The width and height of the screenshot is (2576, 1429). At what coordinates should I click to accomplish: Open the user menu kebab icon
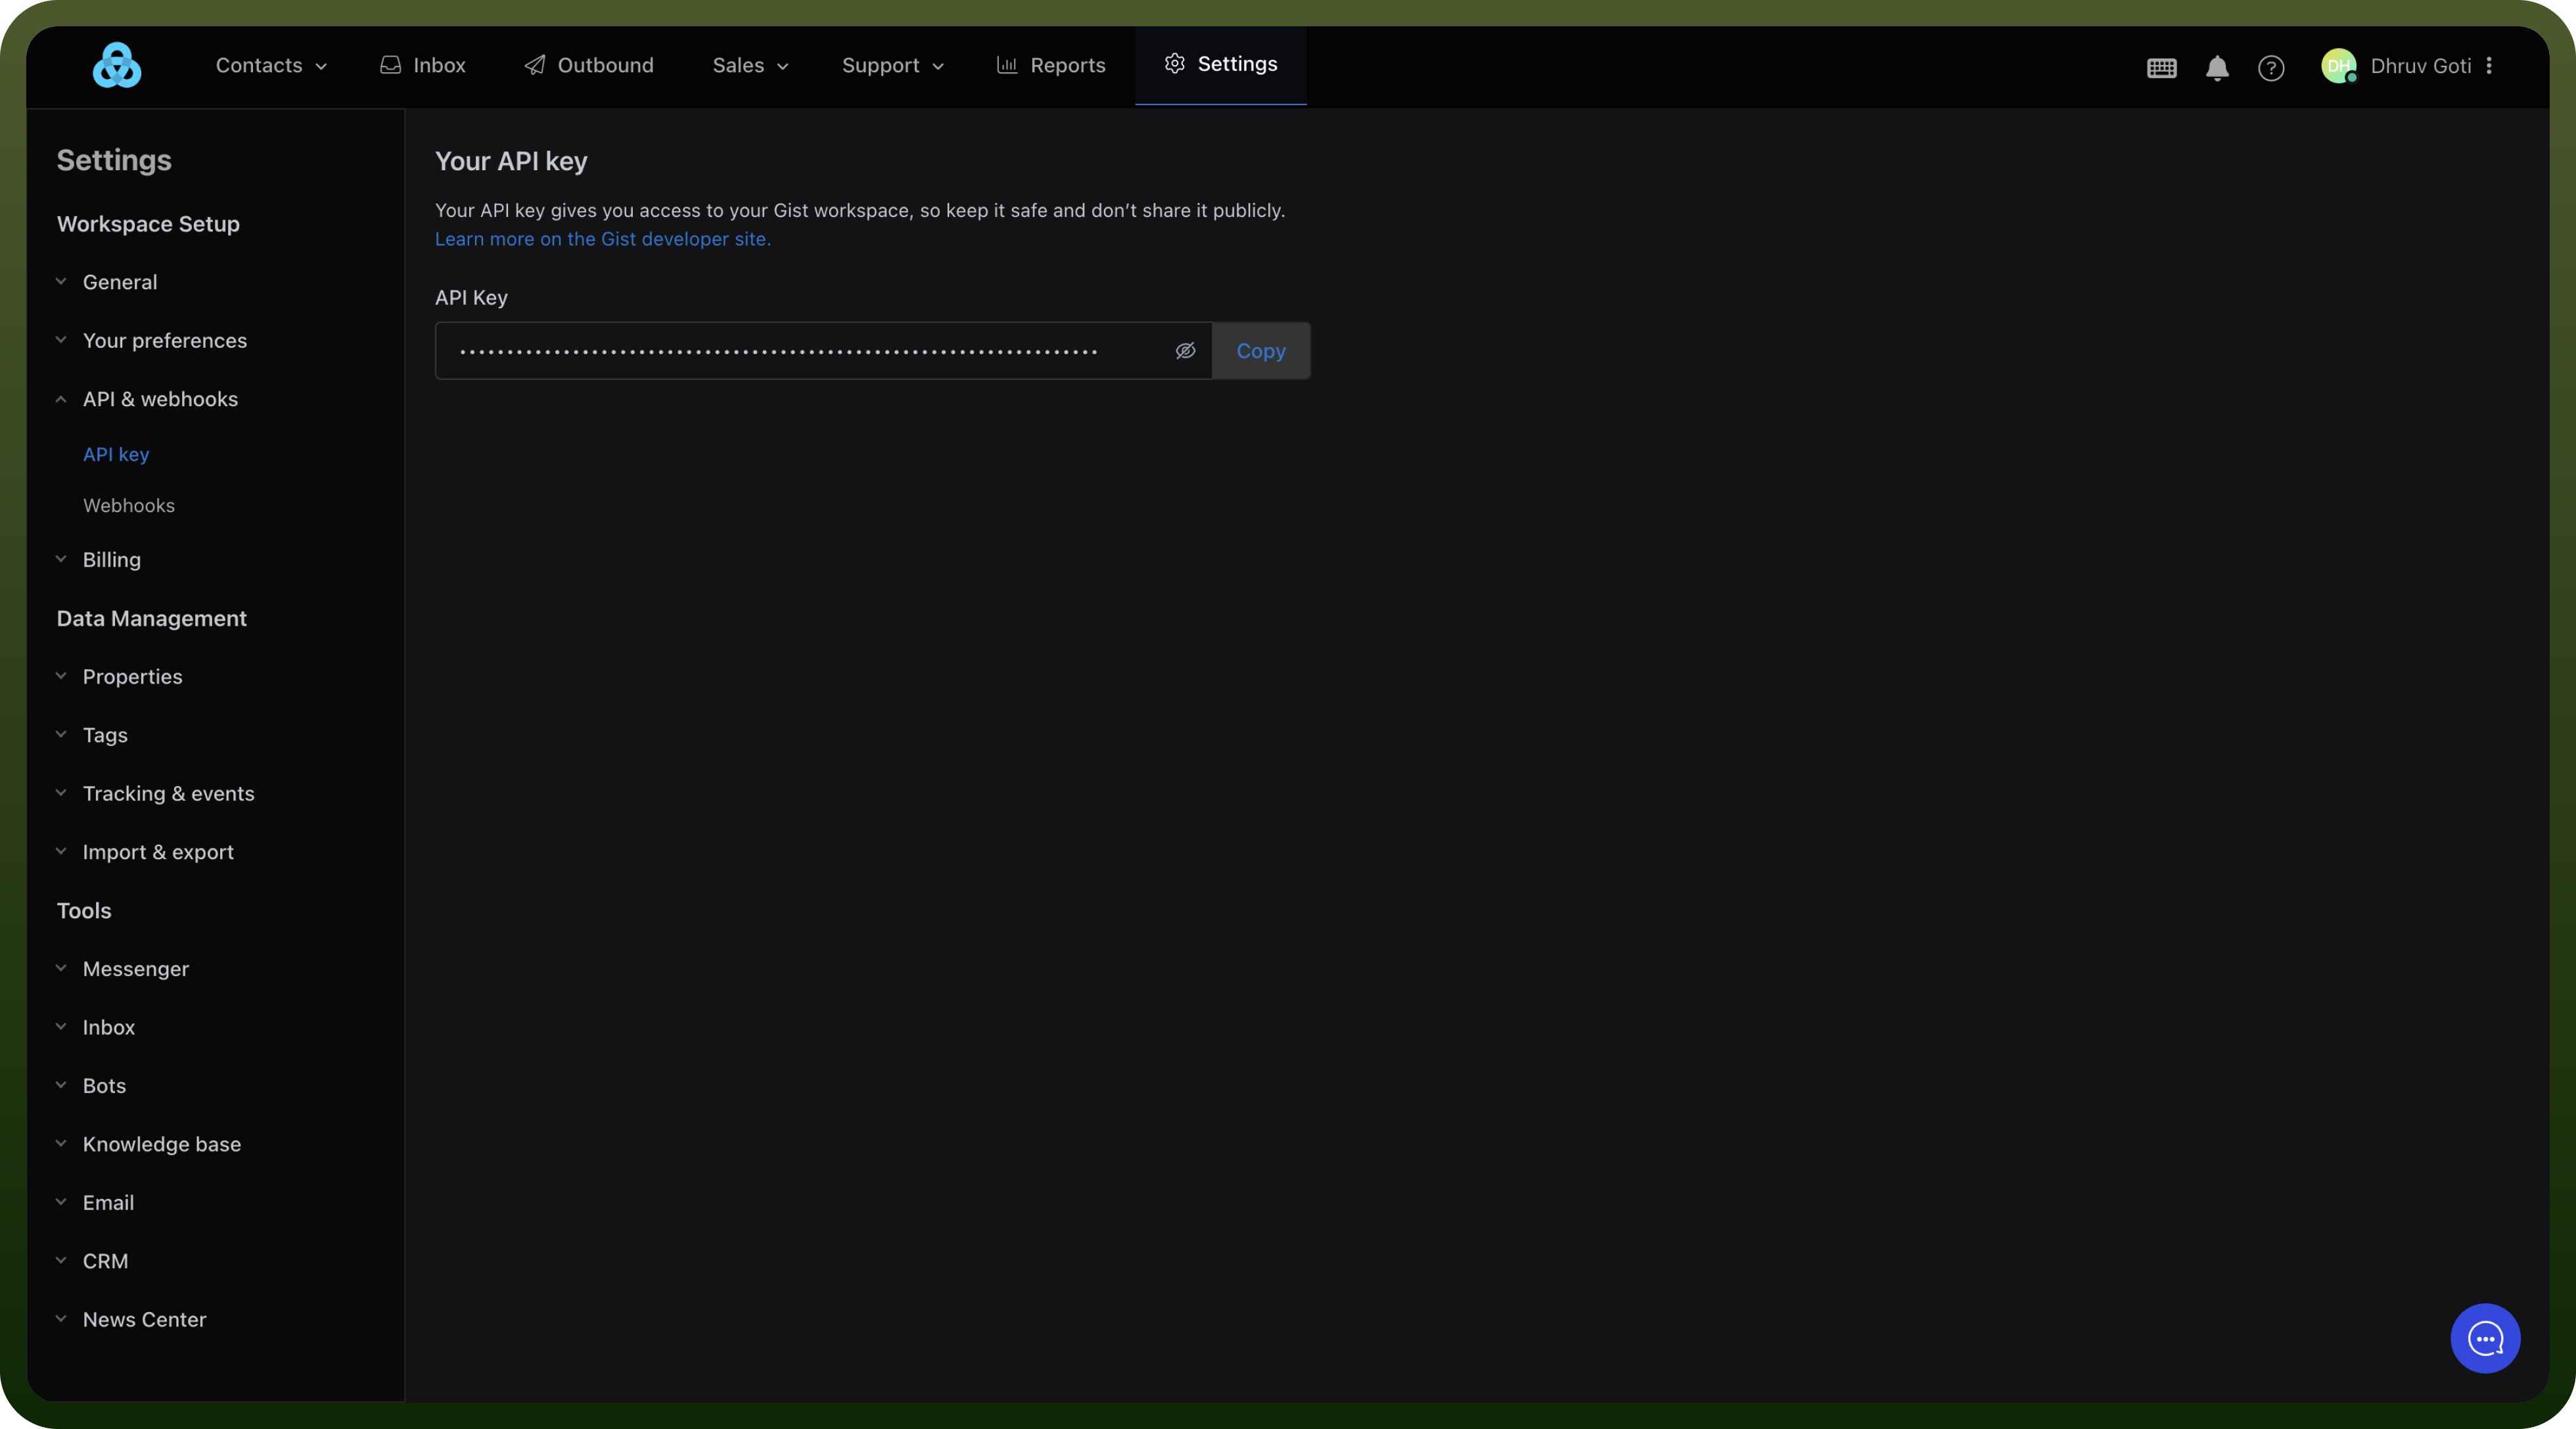[2489, 66]
